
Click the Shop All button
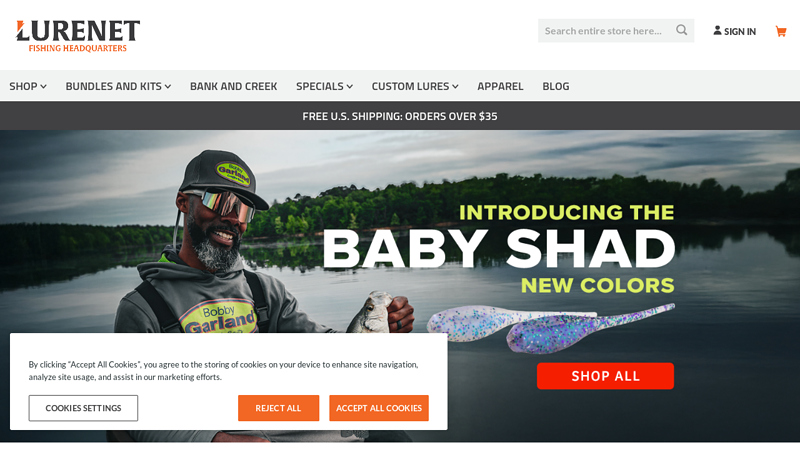coord(605,376)
